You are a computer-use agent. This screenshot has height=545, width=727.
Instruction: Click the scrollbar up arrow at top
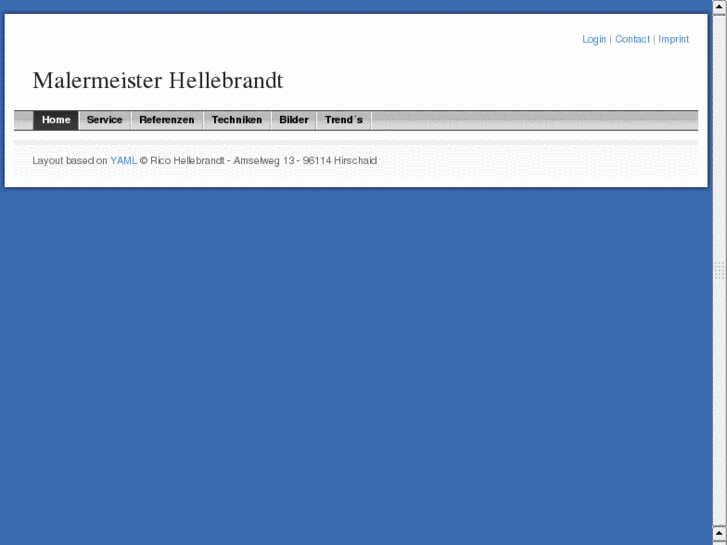coord(719,7)
